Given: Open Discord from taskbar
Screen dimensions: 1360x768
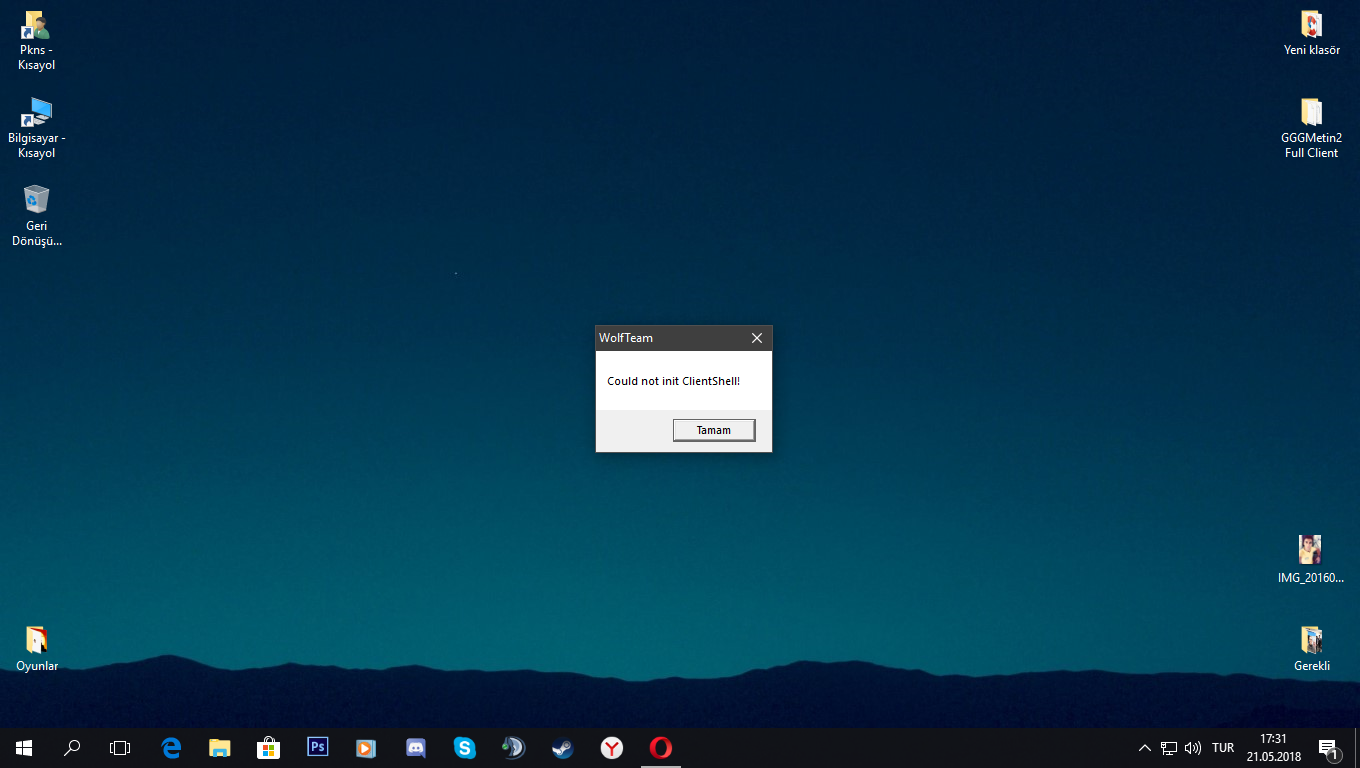Looking at the screenshot, I should (416, 748).
